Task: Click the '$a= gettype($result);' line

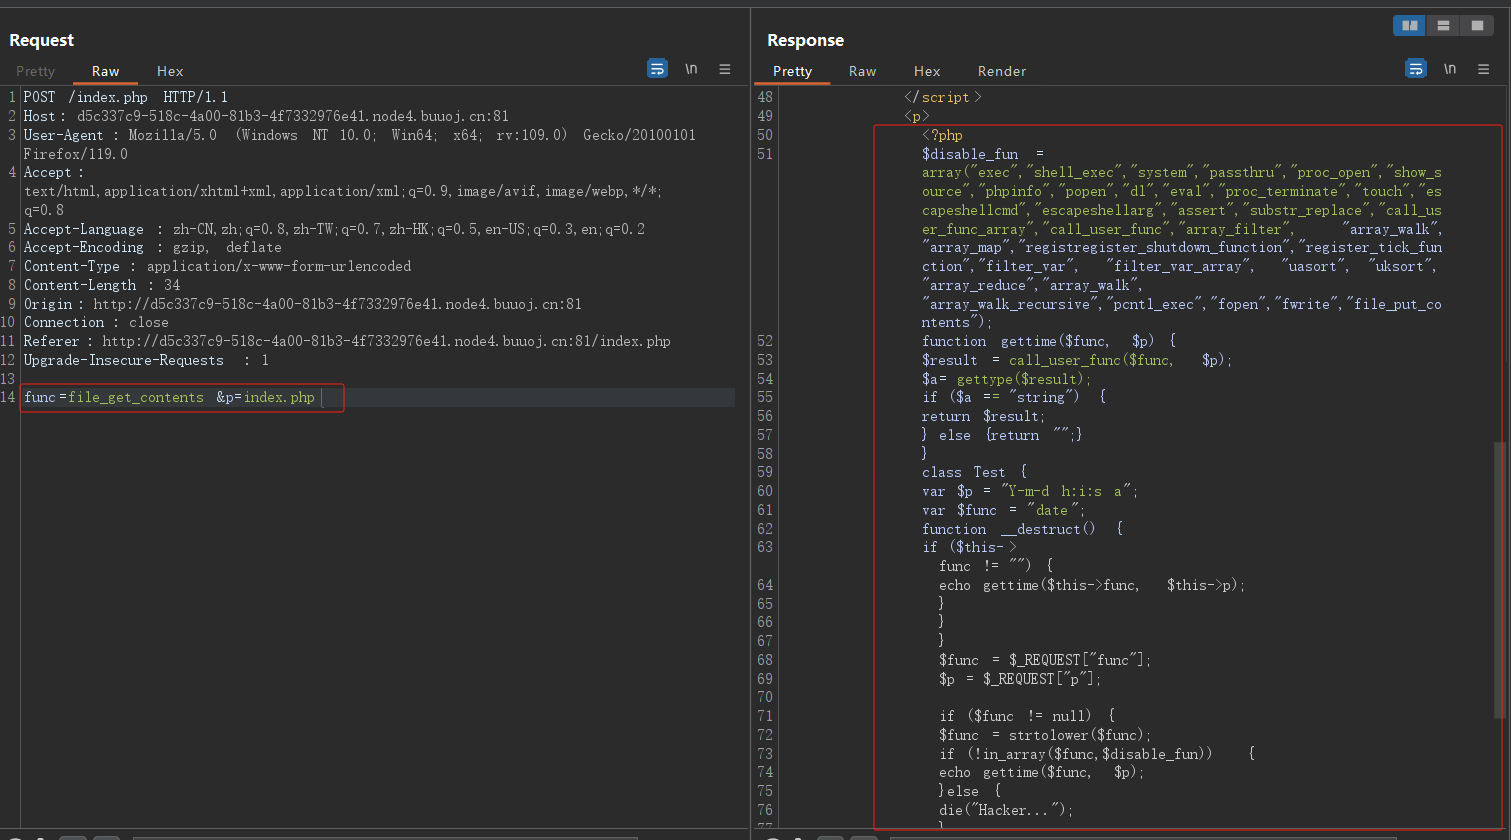Action: [x=1007, y=379]
